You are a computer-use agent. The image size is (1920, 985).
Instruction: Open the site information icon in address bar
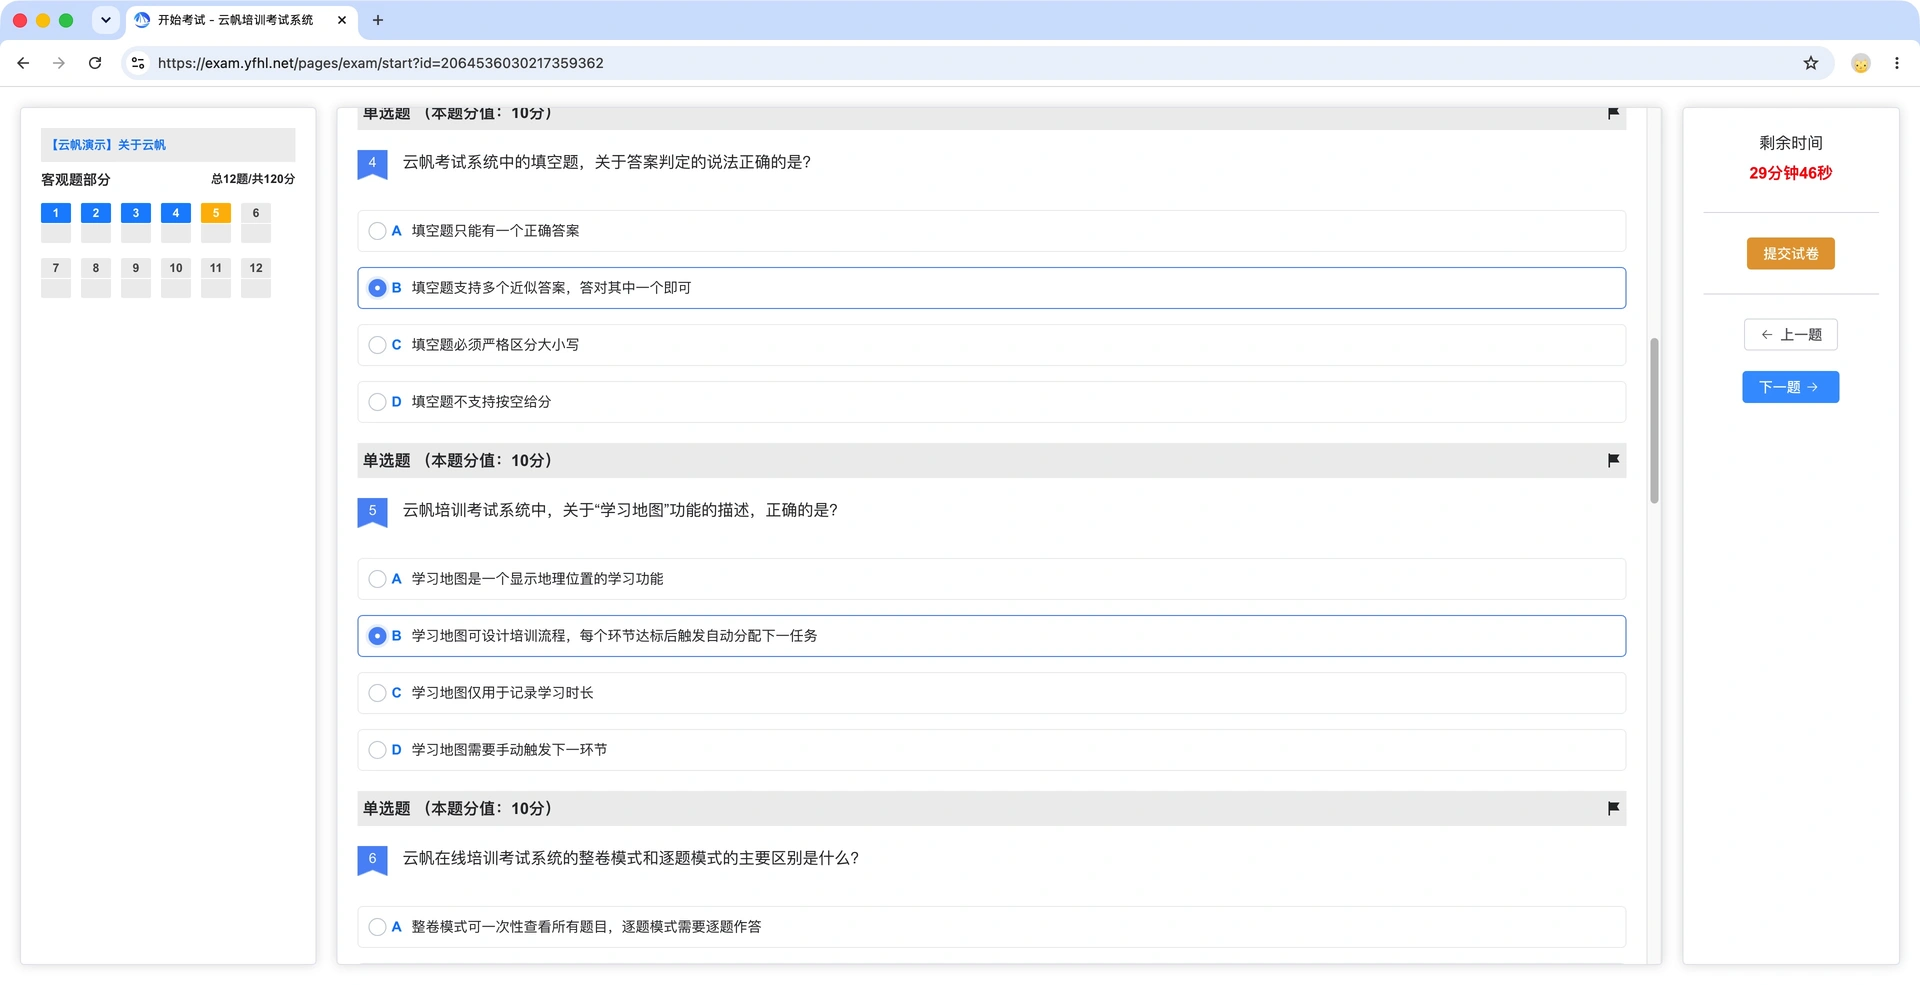pyautogui.click(x=138, y=63)
